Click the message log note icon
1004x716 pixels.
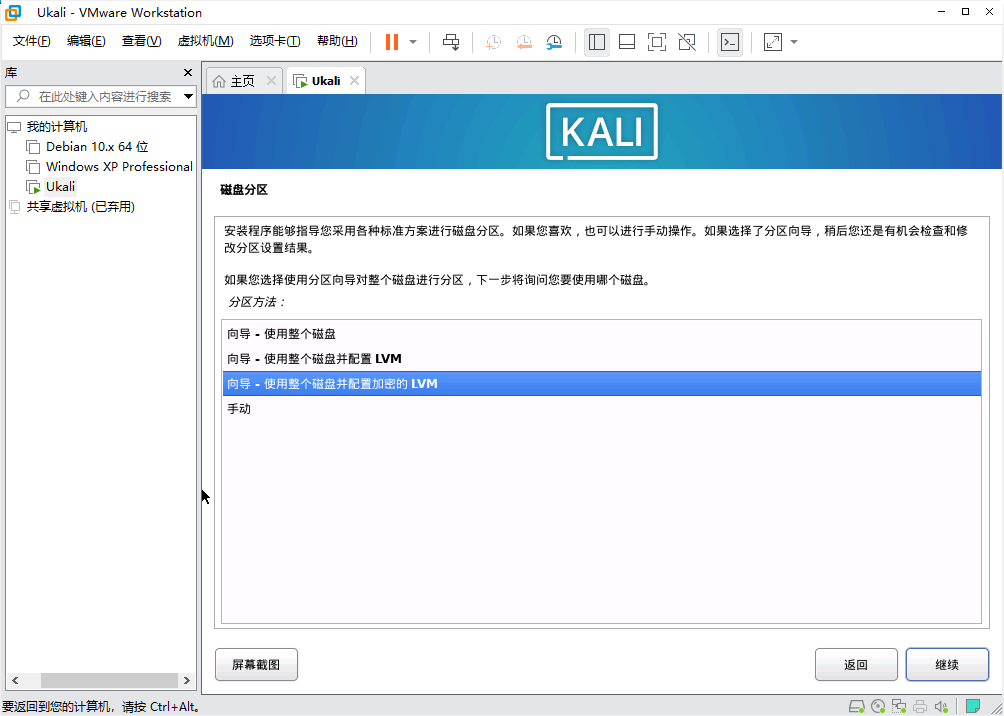click(x=974, y=706)
